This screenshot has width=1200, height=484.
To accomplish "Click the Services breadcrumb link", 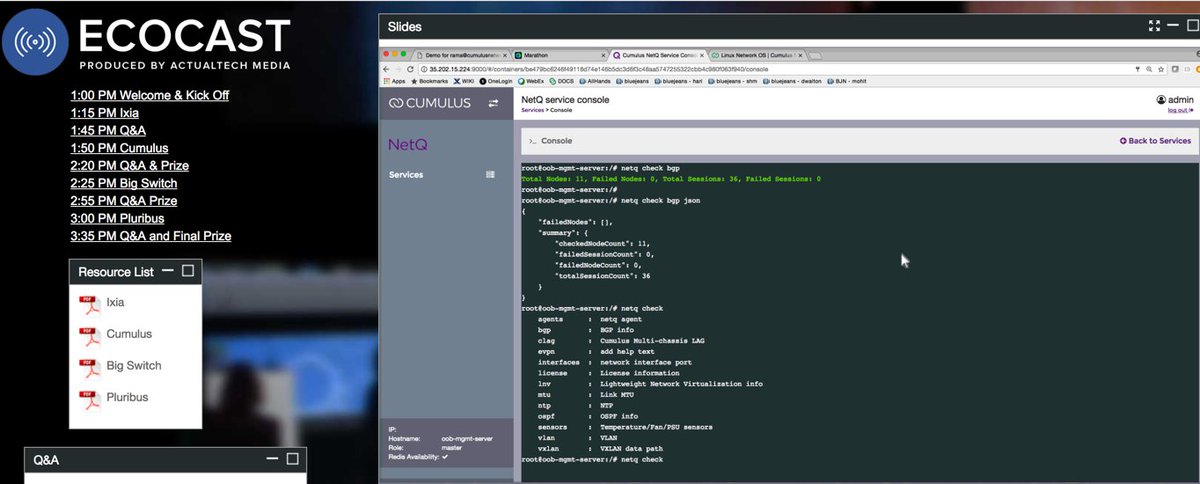I will [x=532, y=110].
